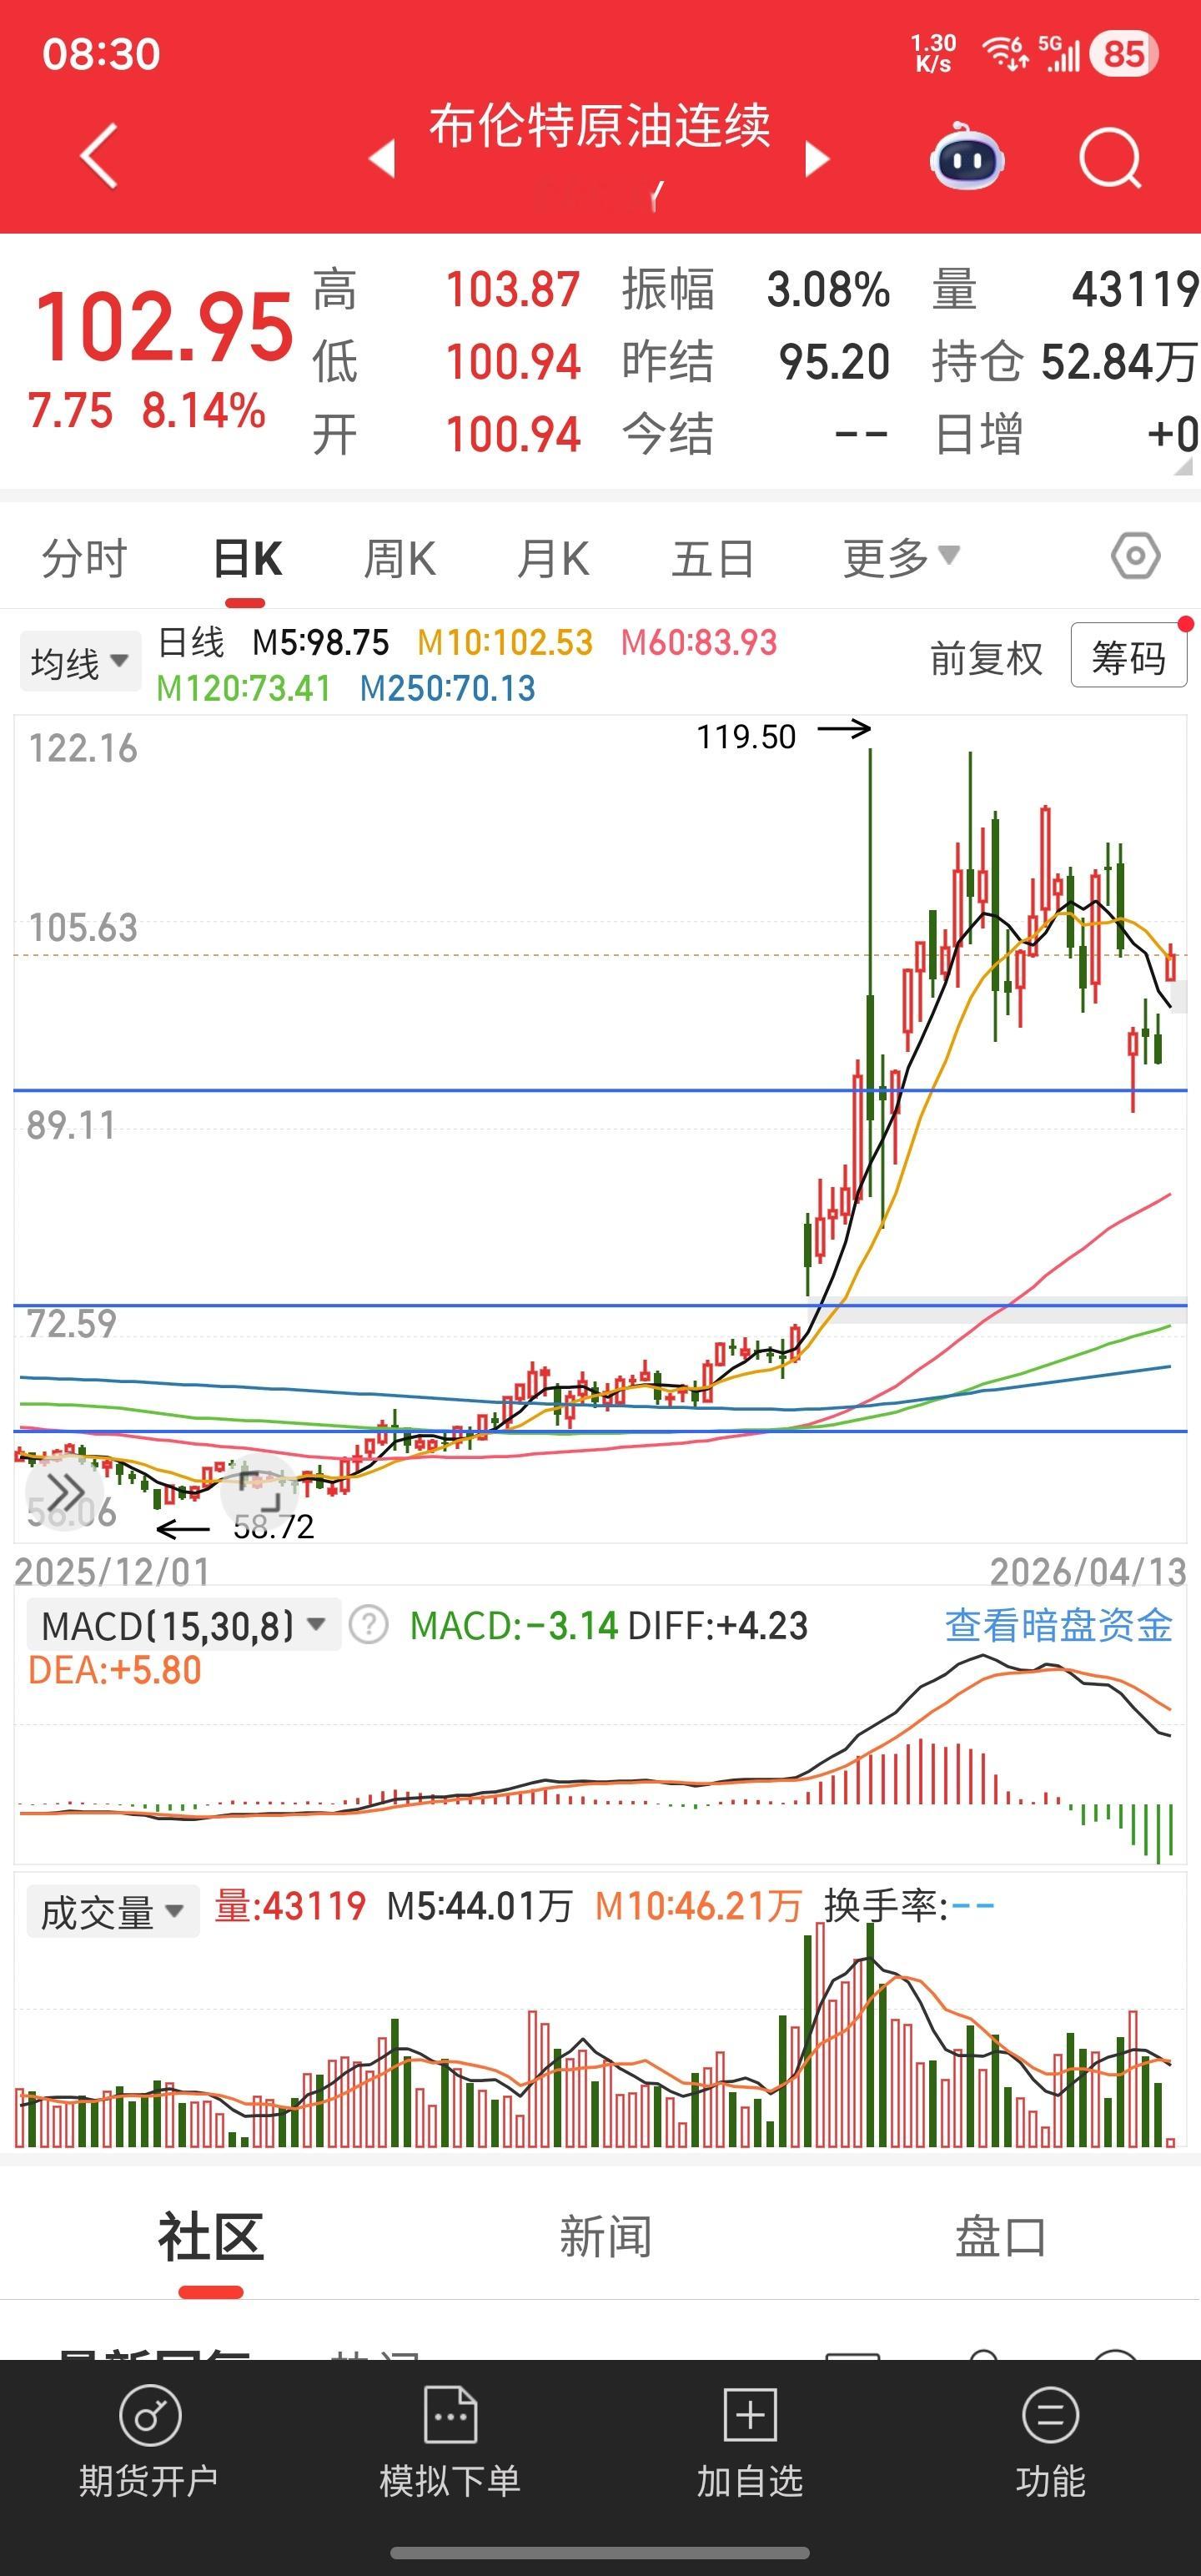Switch to next contract with right triangle
The height and width of the screenshot is (2576, 1201).
click(817, 158)
